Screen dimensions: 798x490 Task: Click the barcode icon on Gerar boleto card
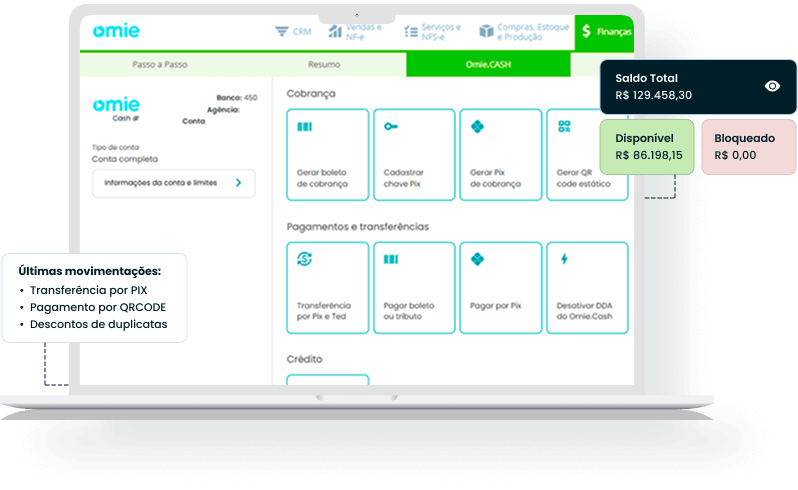pyautogui.click(x=304, y=127)
